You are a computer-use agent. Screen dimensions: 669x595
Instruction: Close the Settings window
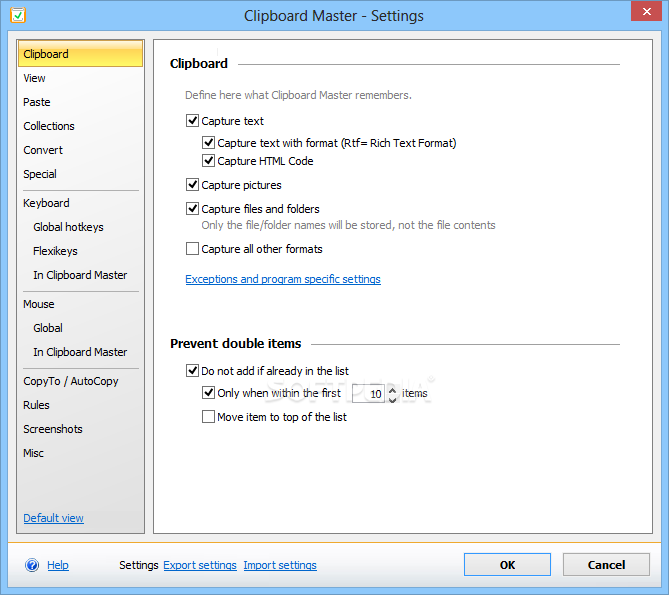(x=646, y=11)
